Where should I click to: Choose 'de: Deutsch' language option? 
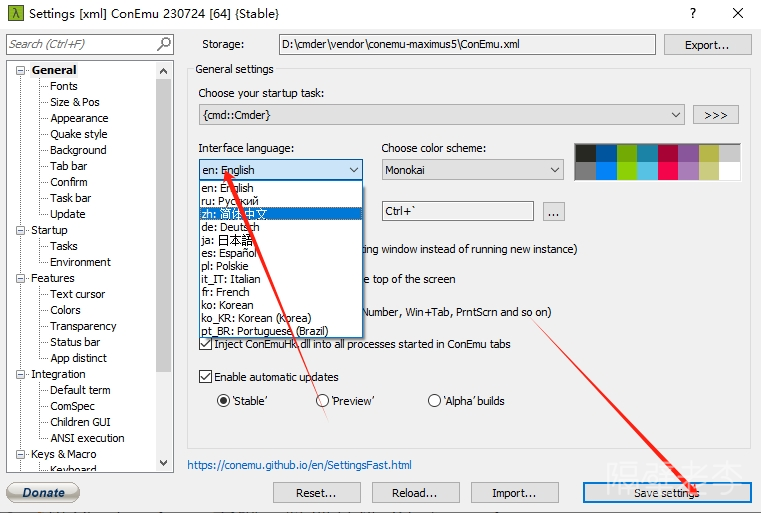coord(281,227)
